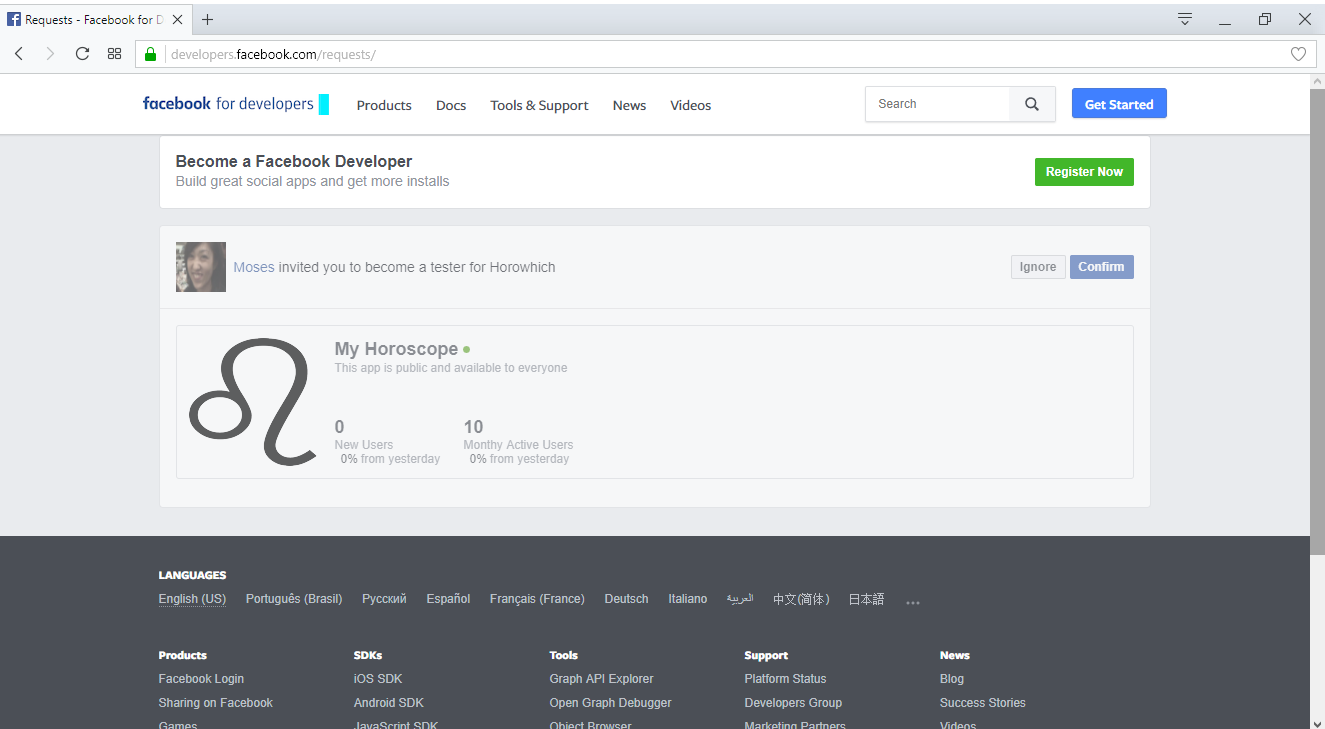
Task: Focus the Search input field
Action: point(938,104)
